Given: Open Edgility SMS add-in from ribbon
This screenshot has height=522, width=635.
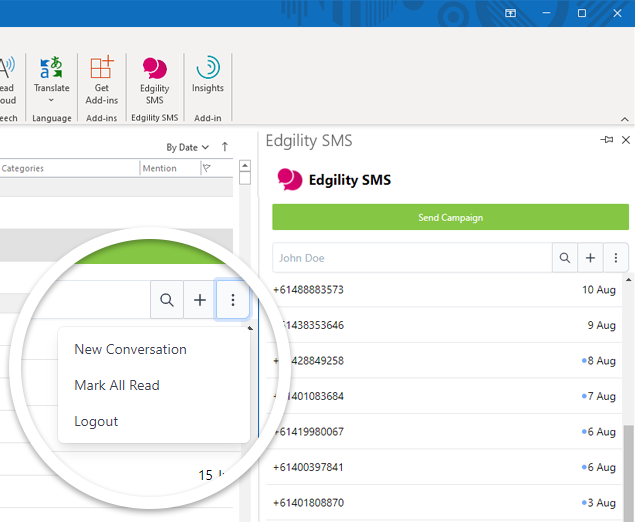Looking at the screenshot, I should click(154, 80).
